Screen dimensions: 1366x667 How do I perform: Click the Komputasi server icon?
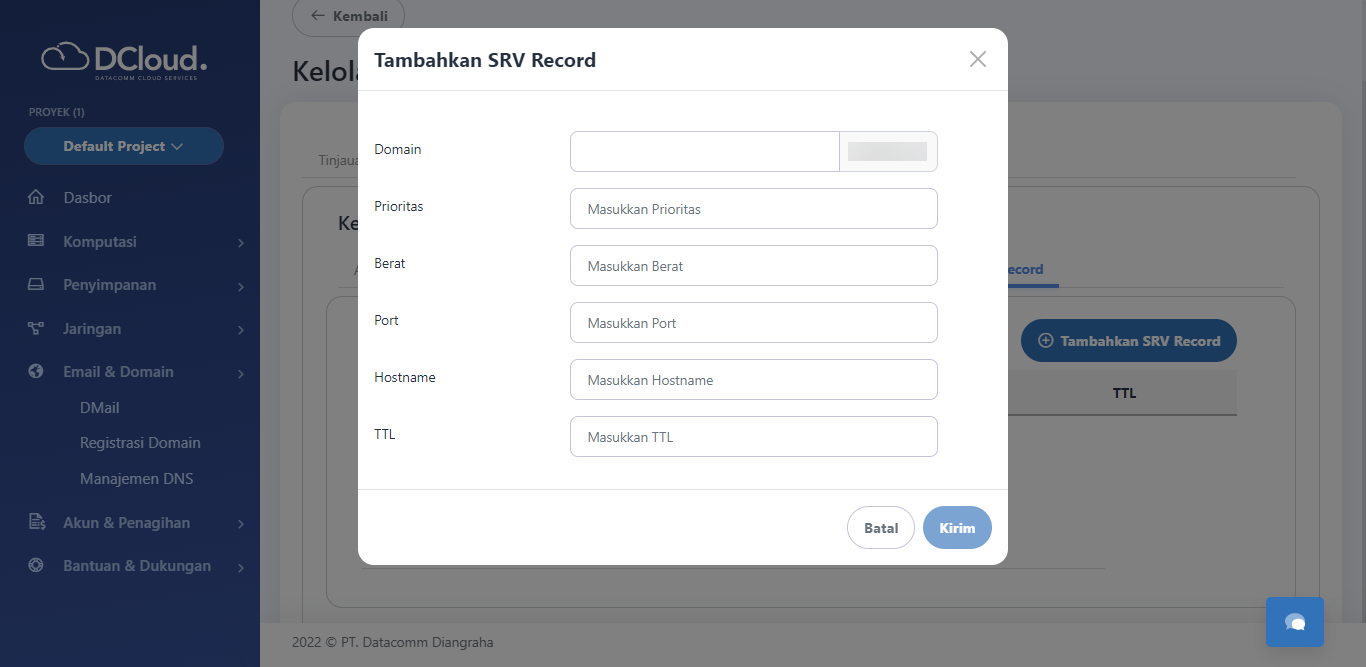coord(36,241)
